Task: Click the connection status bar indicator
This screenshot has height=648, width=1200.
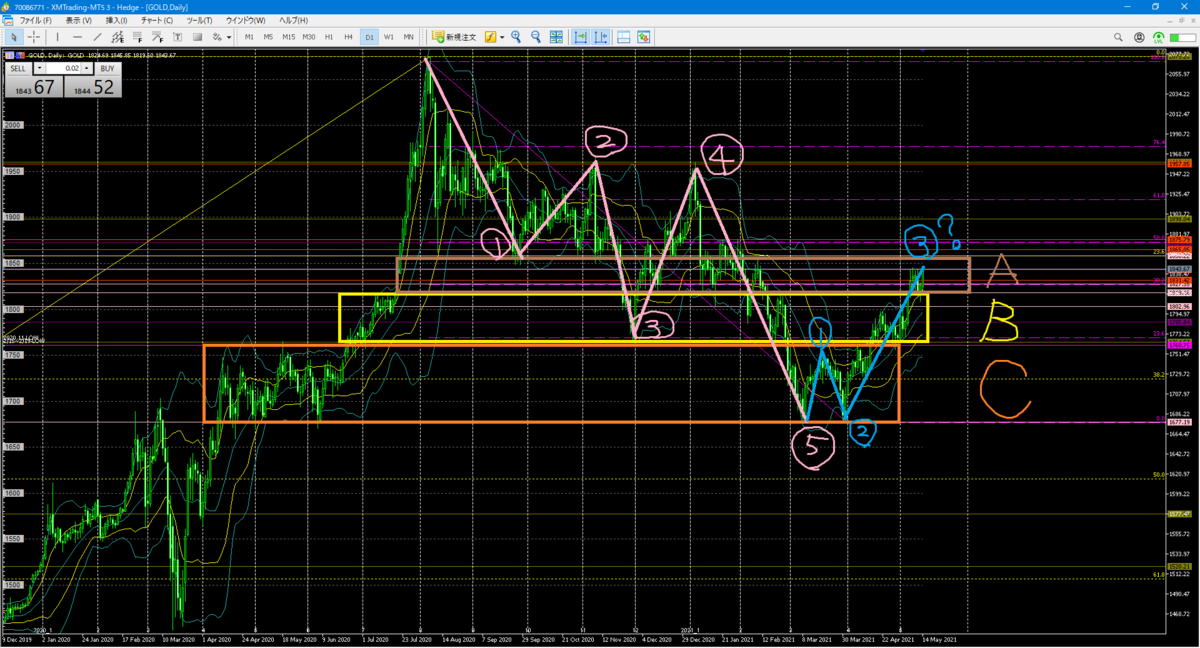Action: (x=1184, y=37)
